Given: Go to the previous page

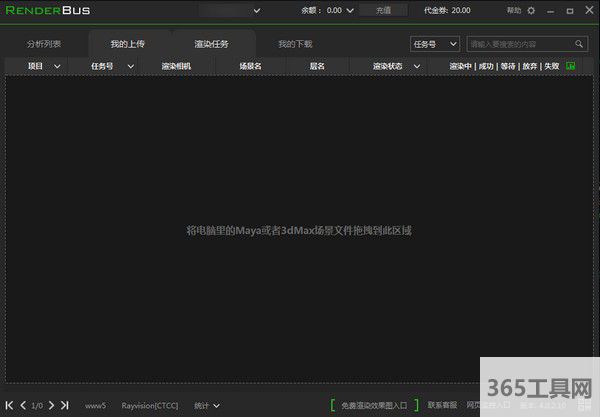Looking at the screenshot, I should [23, 405].
